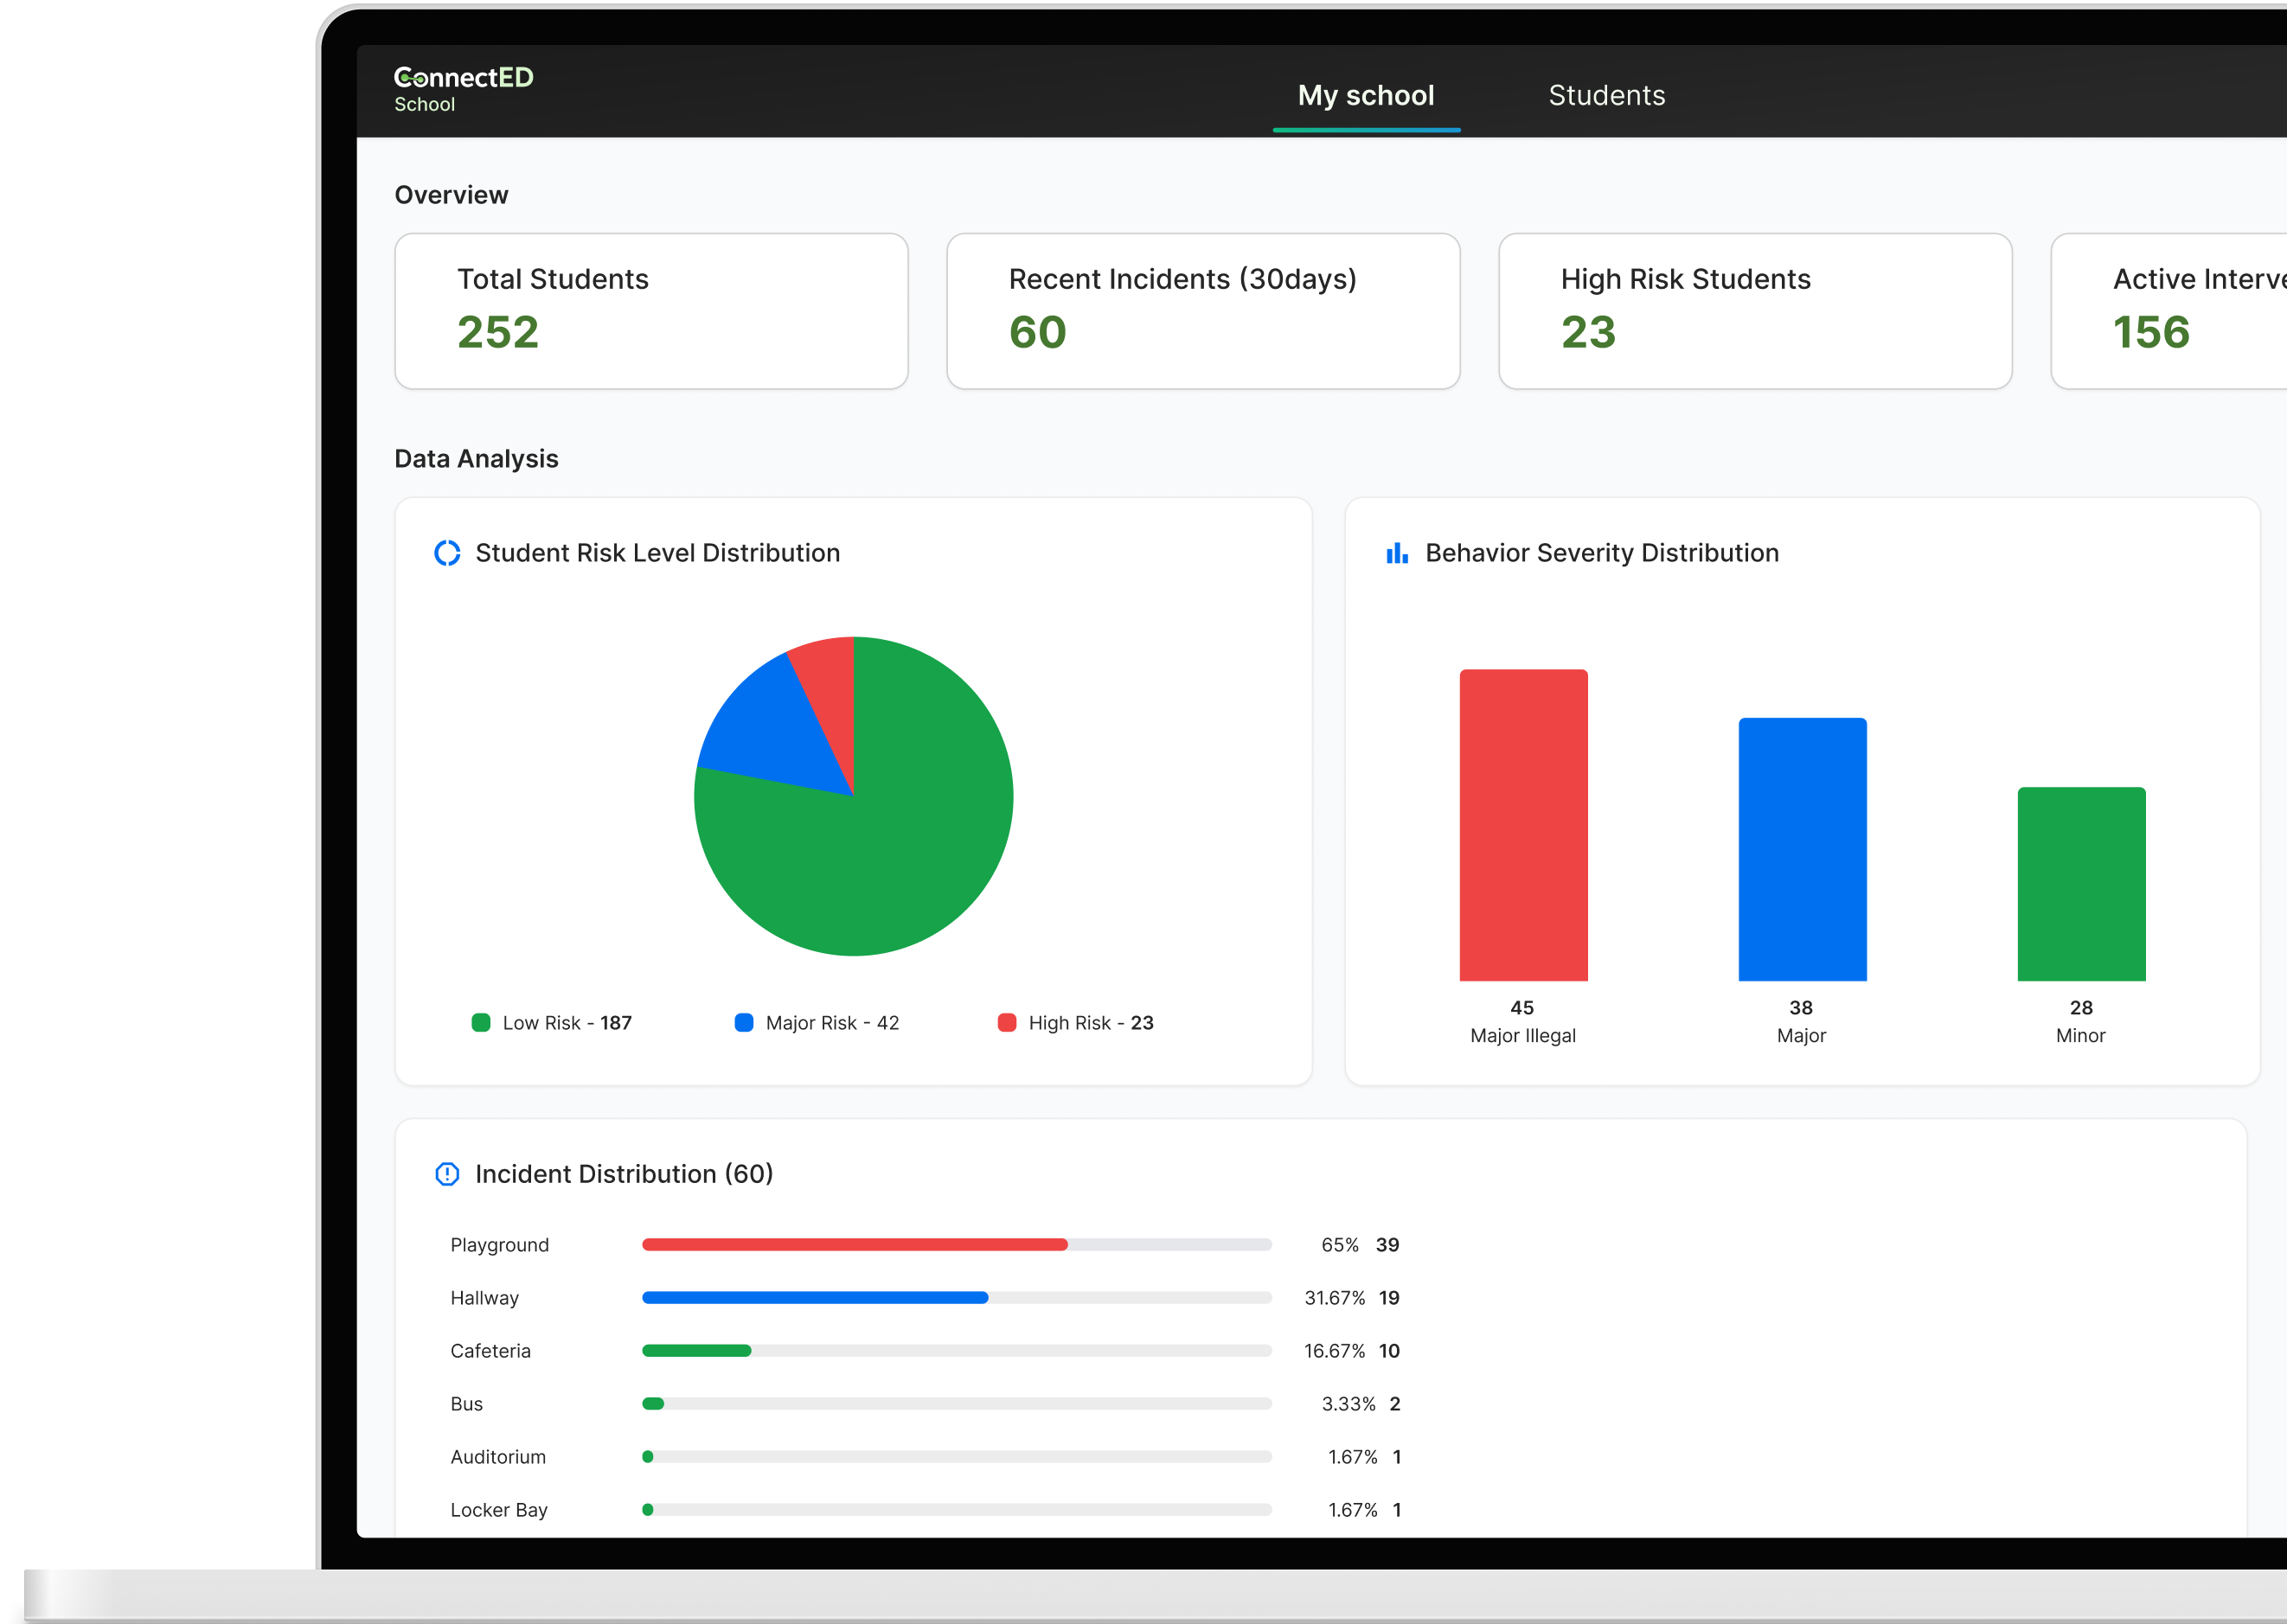Click the red Major Illegal bar

click(x=1522, y=825)
